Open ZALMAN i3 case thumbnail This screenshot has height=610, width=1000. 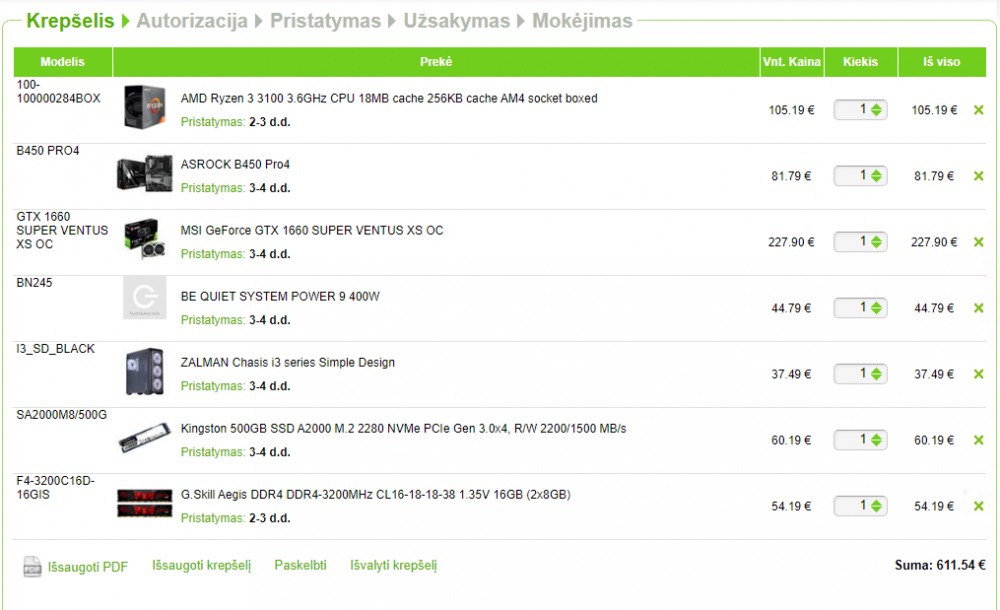tap(145, 371)
